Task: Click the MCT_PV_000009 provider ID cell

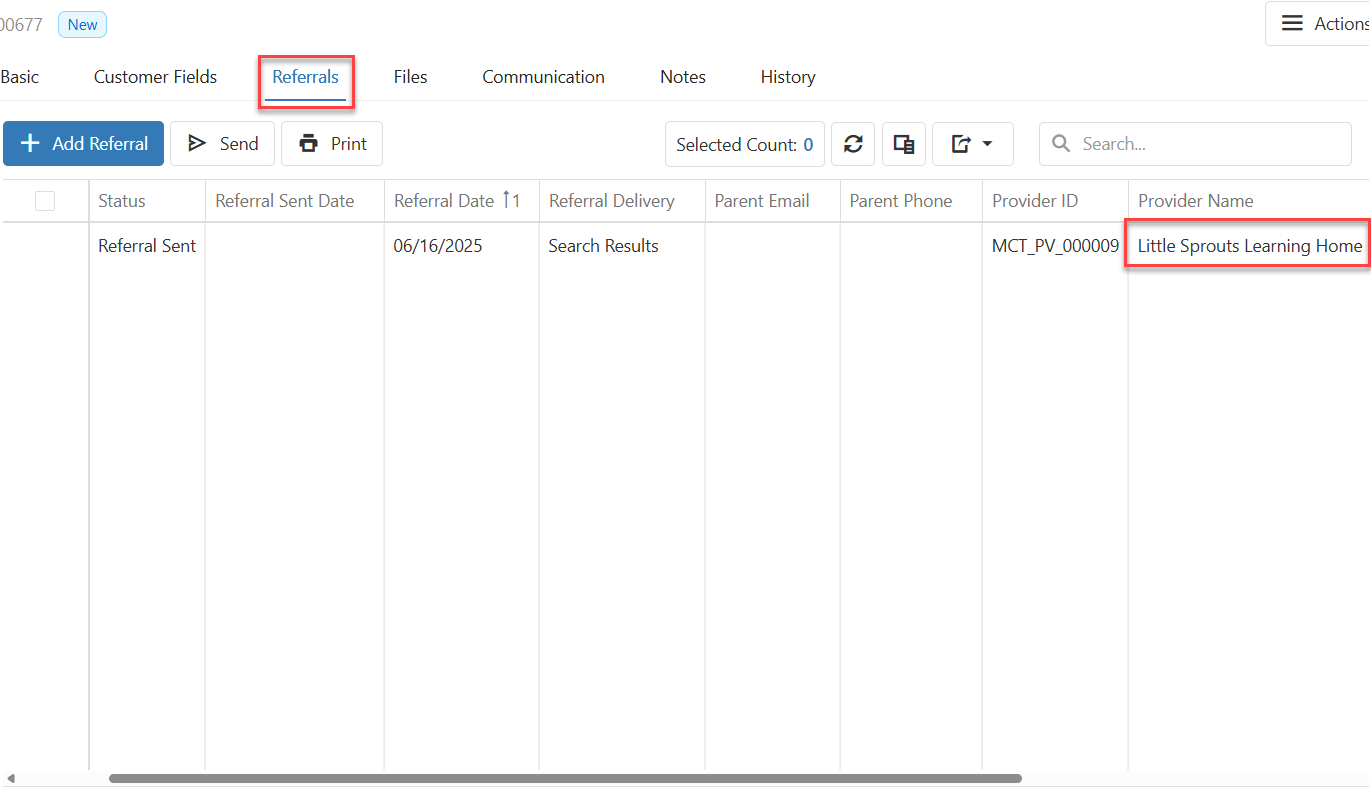Action: [1055, 246]
